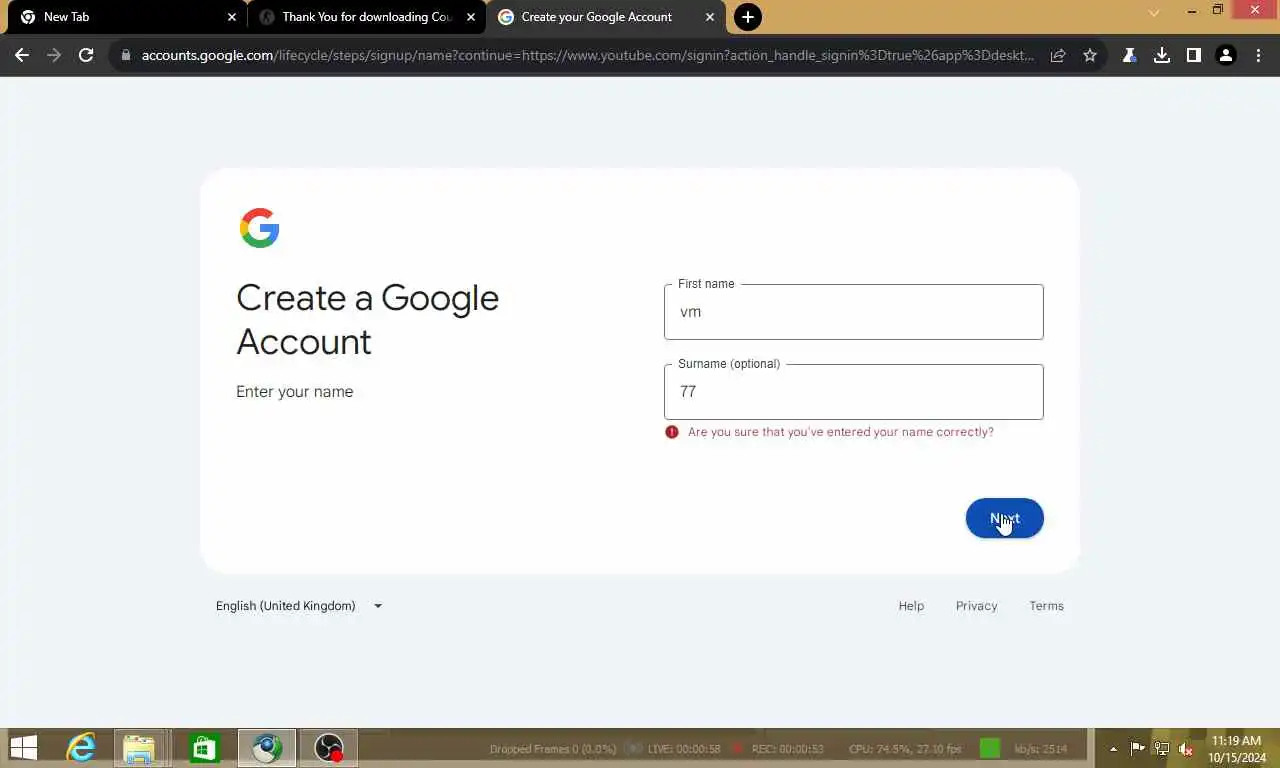Select the Create your Google Account tab

click(605, 17)
